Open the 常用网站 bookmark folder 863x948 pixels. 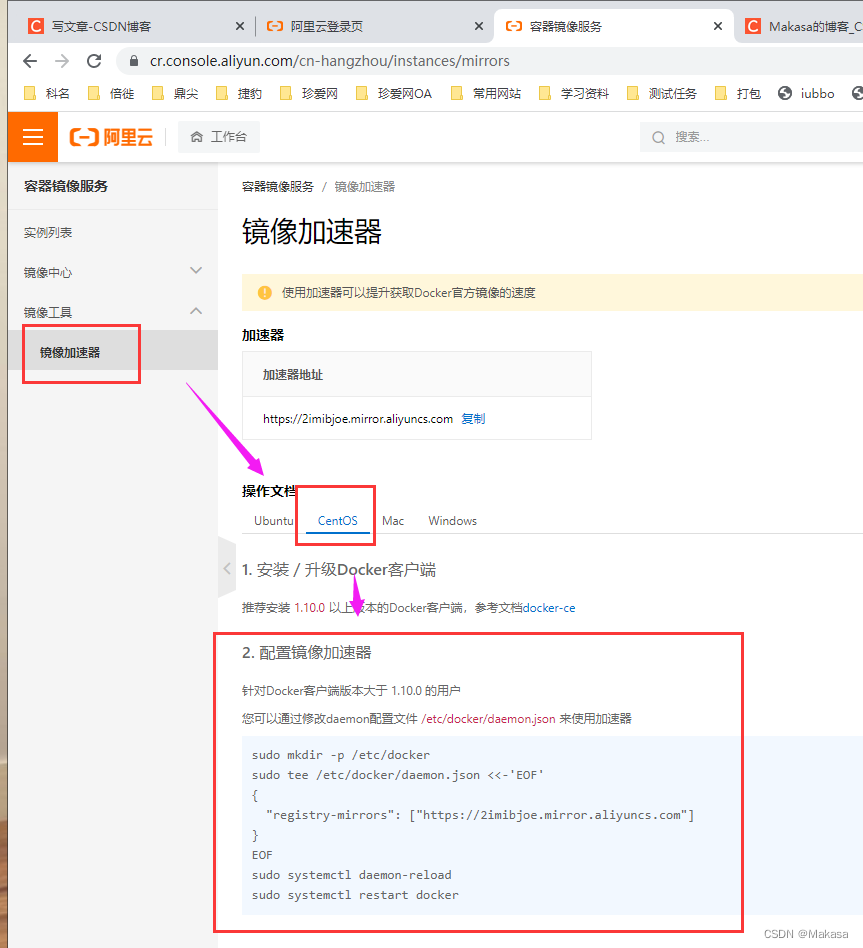click(x=486, y=93)
